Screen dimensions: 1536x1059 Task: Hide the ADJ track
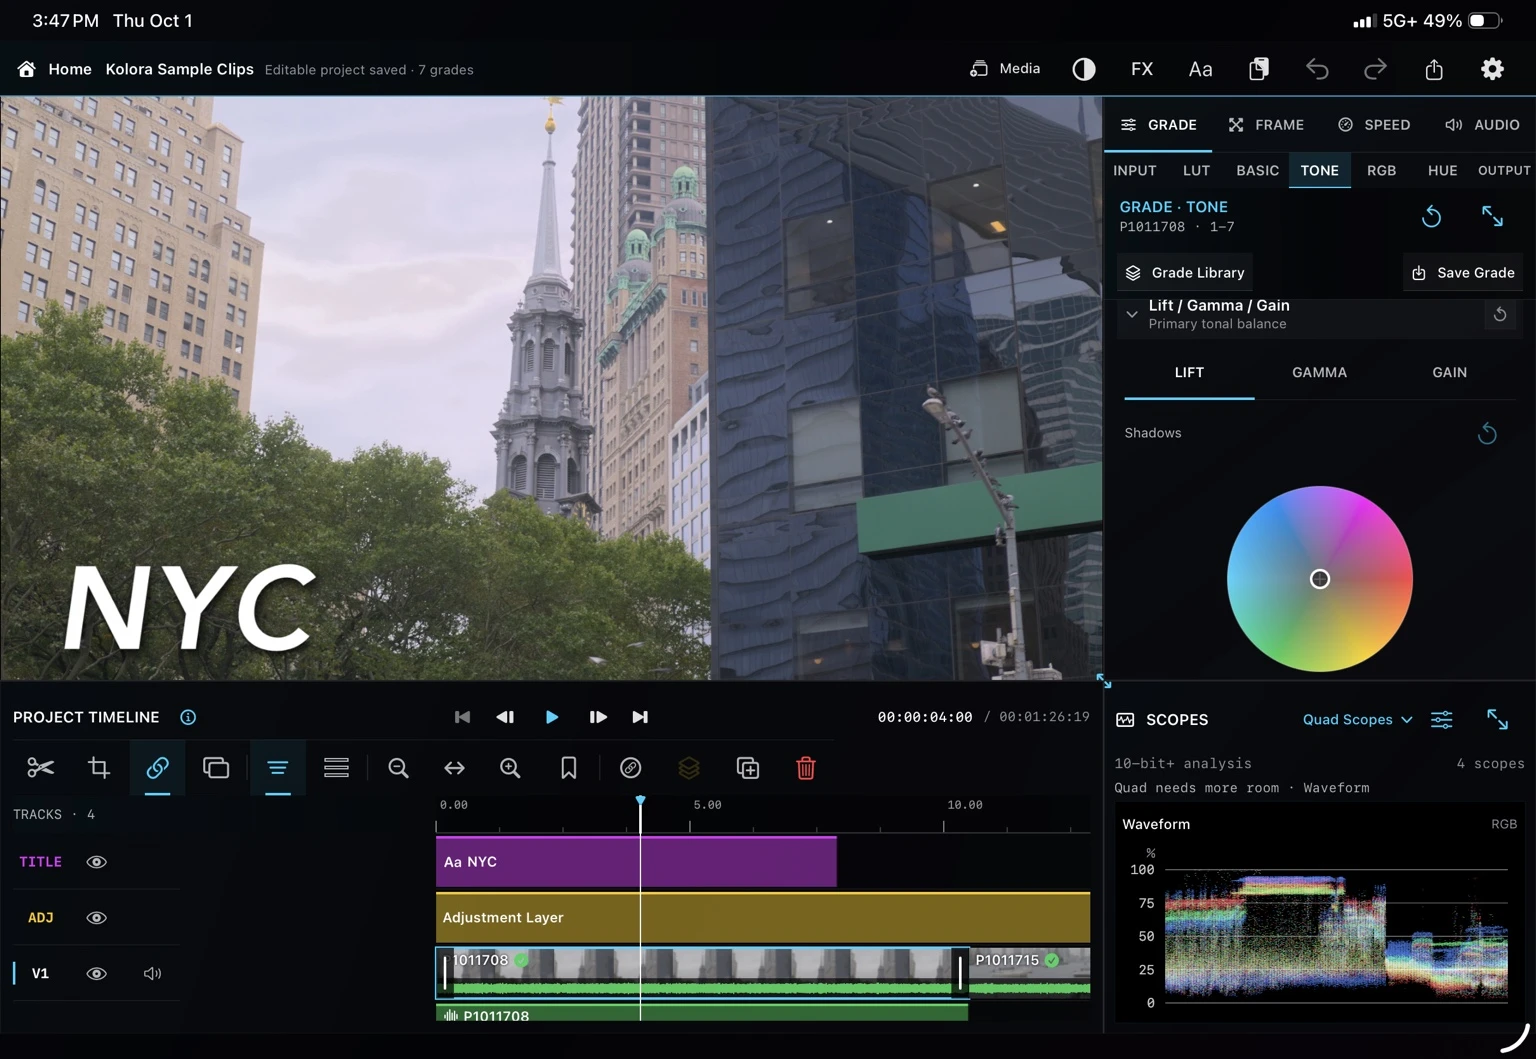pyautogui.click(x=97, y=918)
